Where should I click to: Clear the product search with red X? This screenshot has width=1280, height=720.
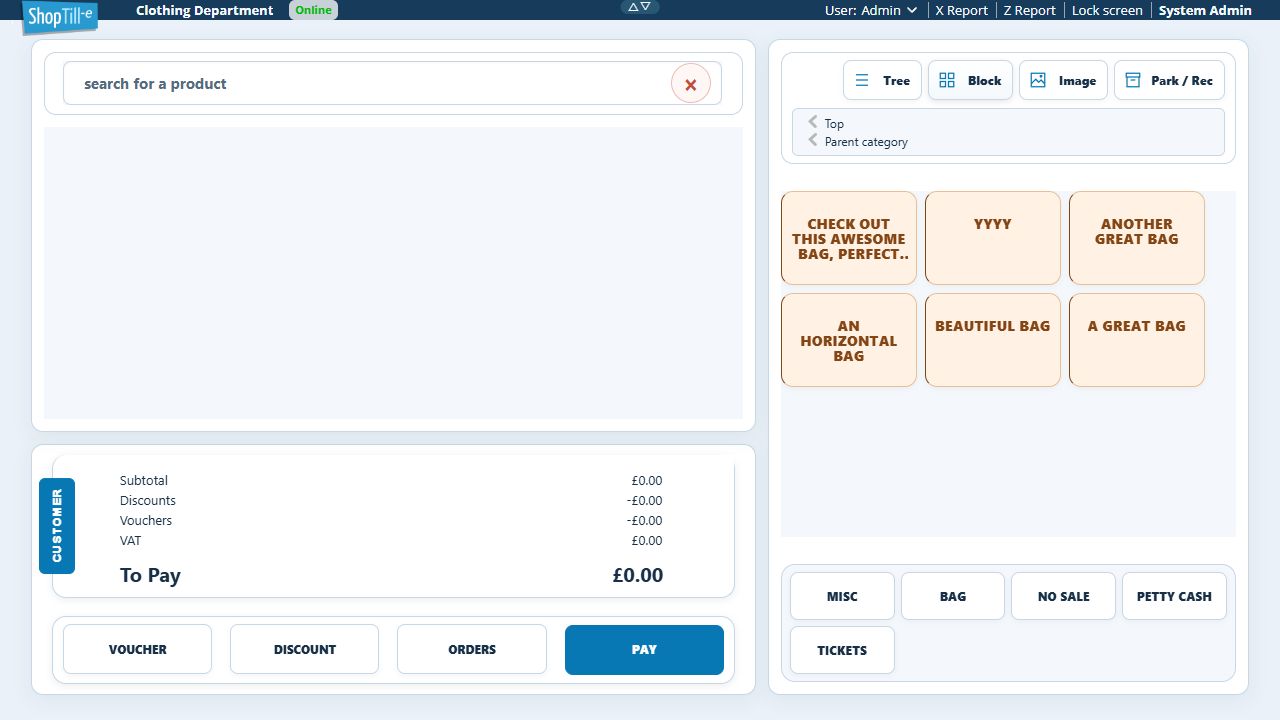pos(691,84)
